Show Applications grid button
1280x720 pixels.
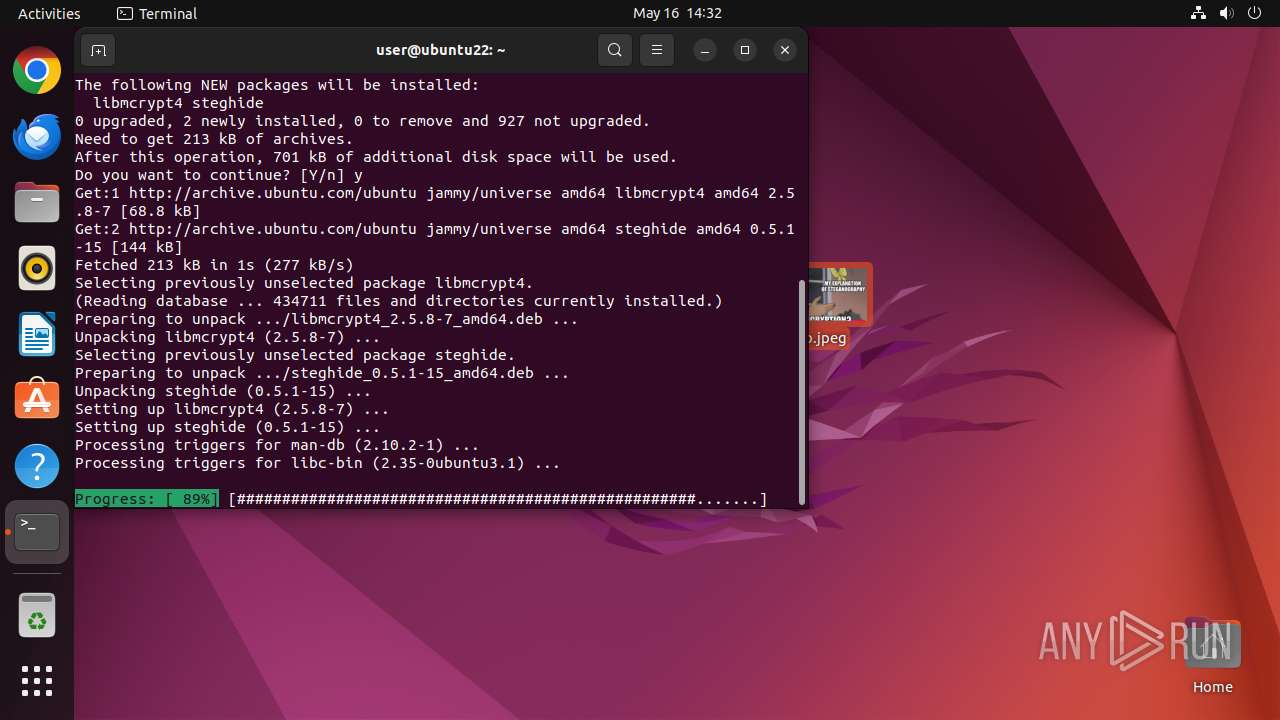click(x=37, y=681)
